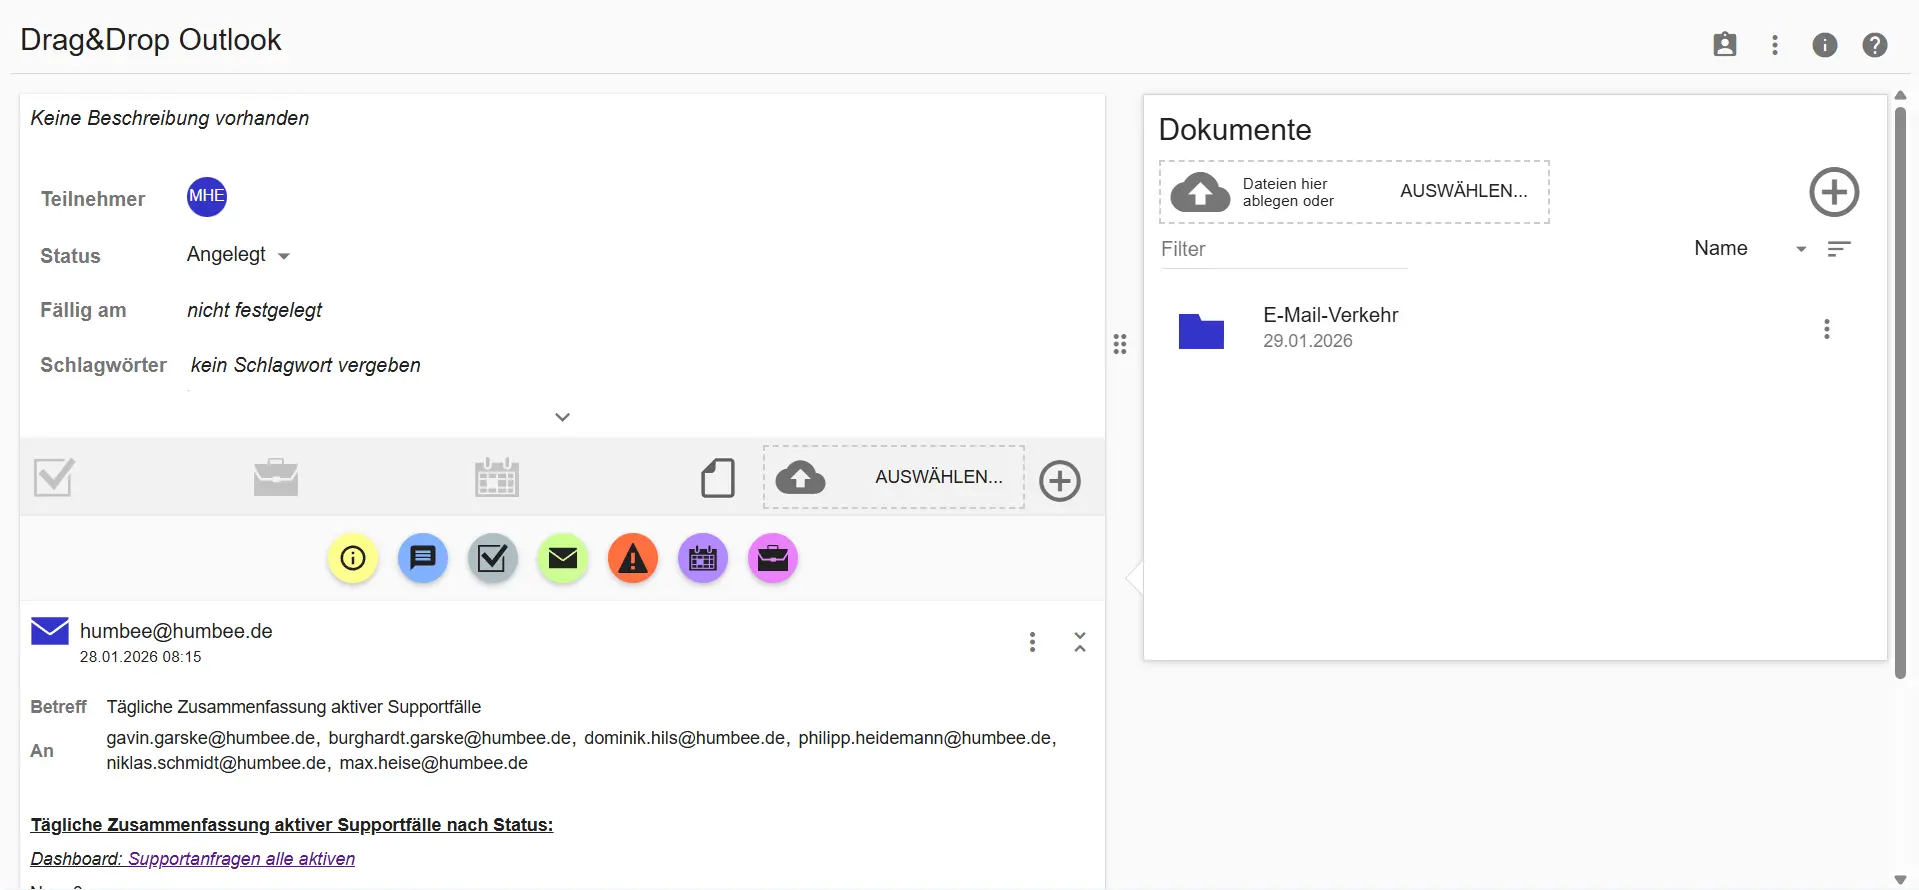This screenshot has height=890, width=1919.
Task: Click the plus circle add button in toolbar
Action: [x=1060, y=480]
